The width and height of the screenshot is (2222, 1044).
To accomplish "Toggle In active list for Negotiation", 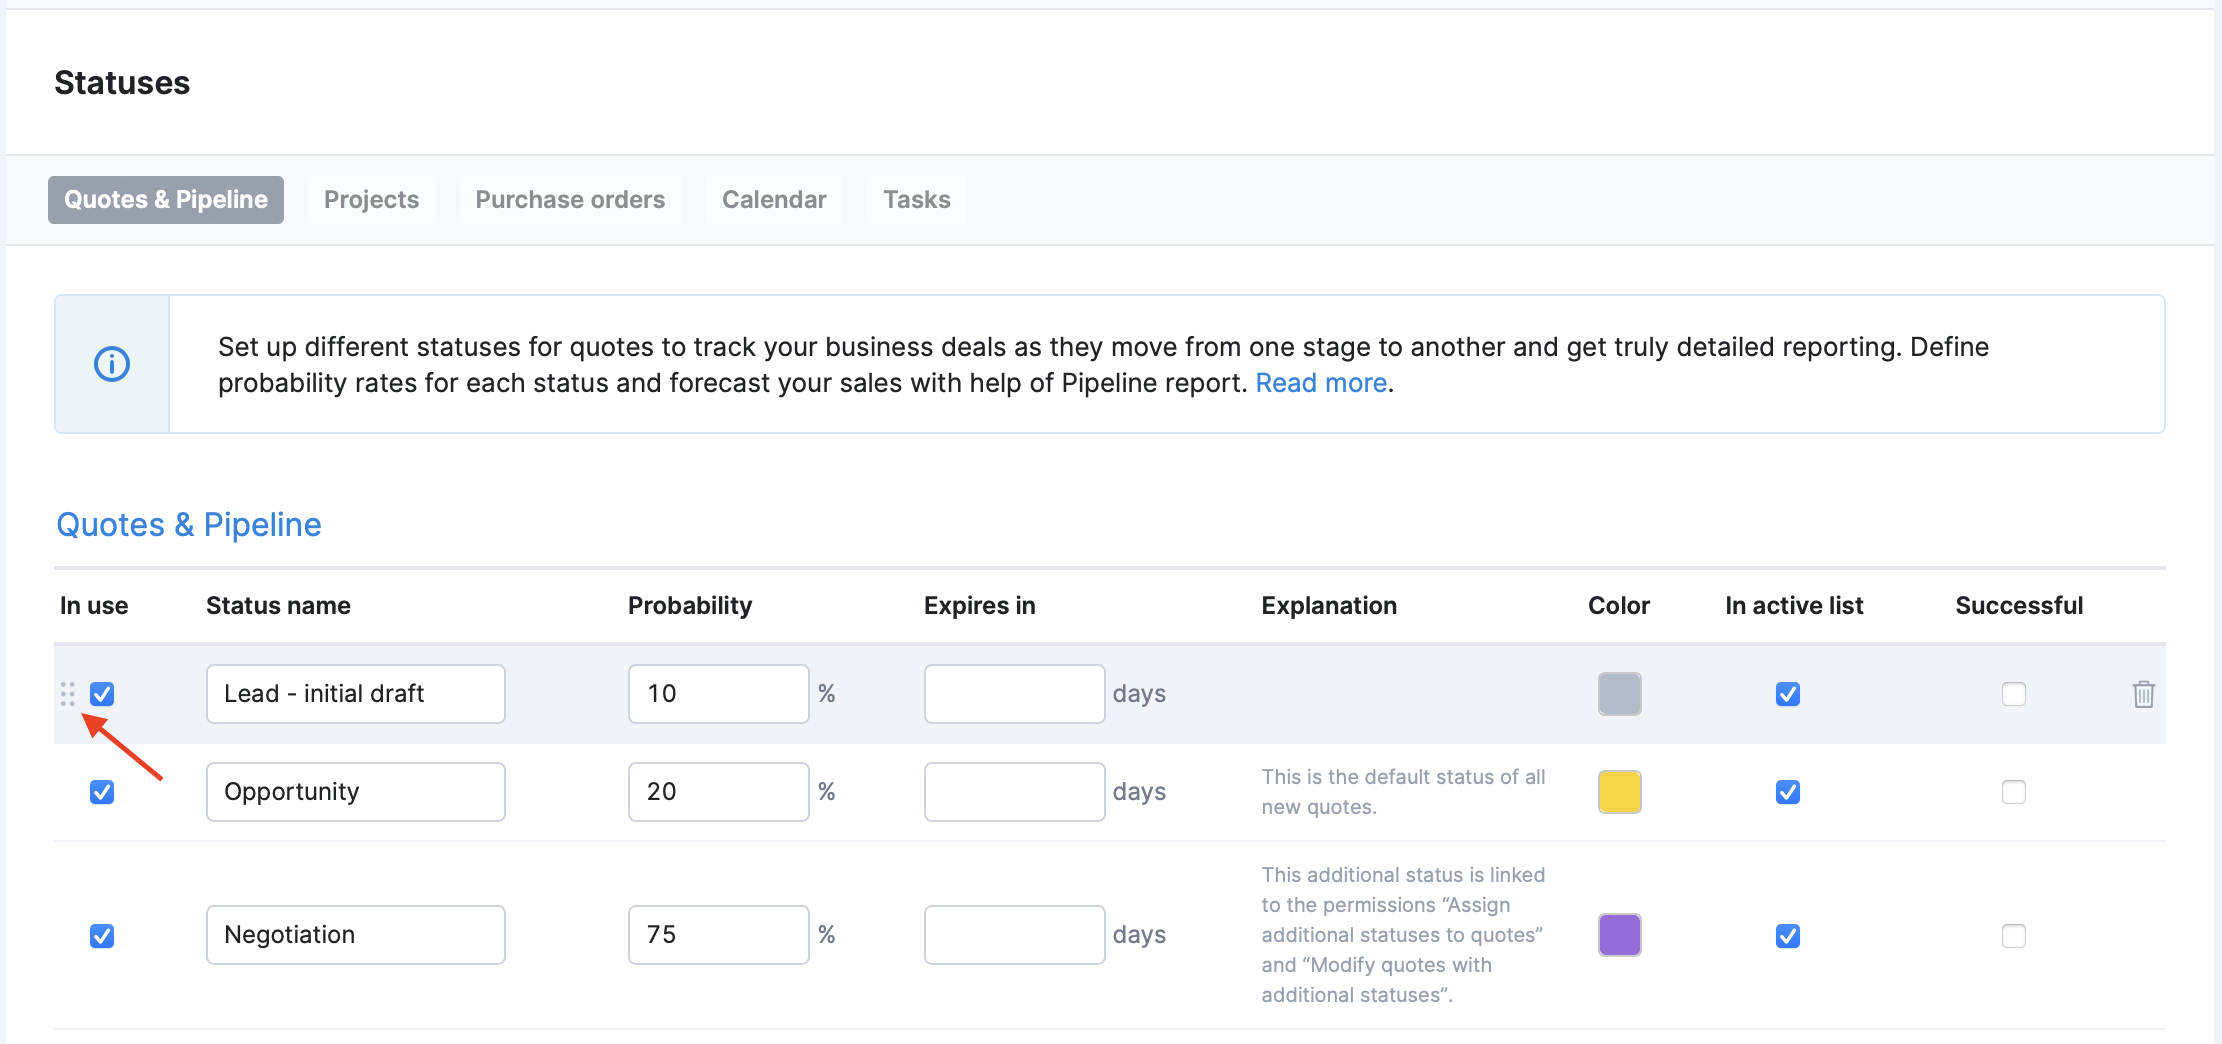I will [x=1788, y=936].
